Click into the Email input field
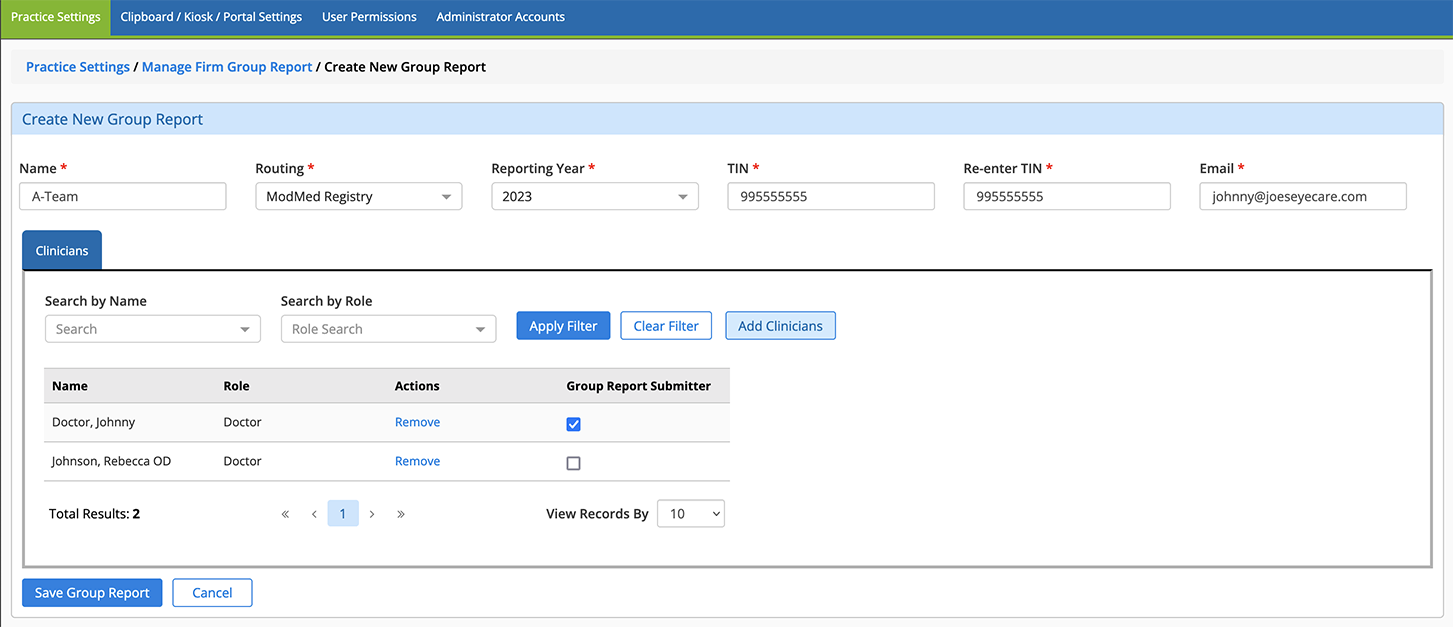 point(1302,197)
